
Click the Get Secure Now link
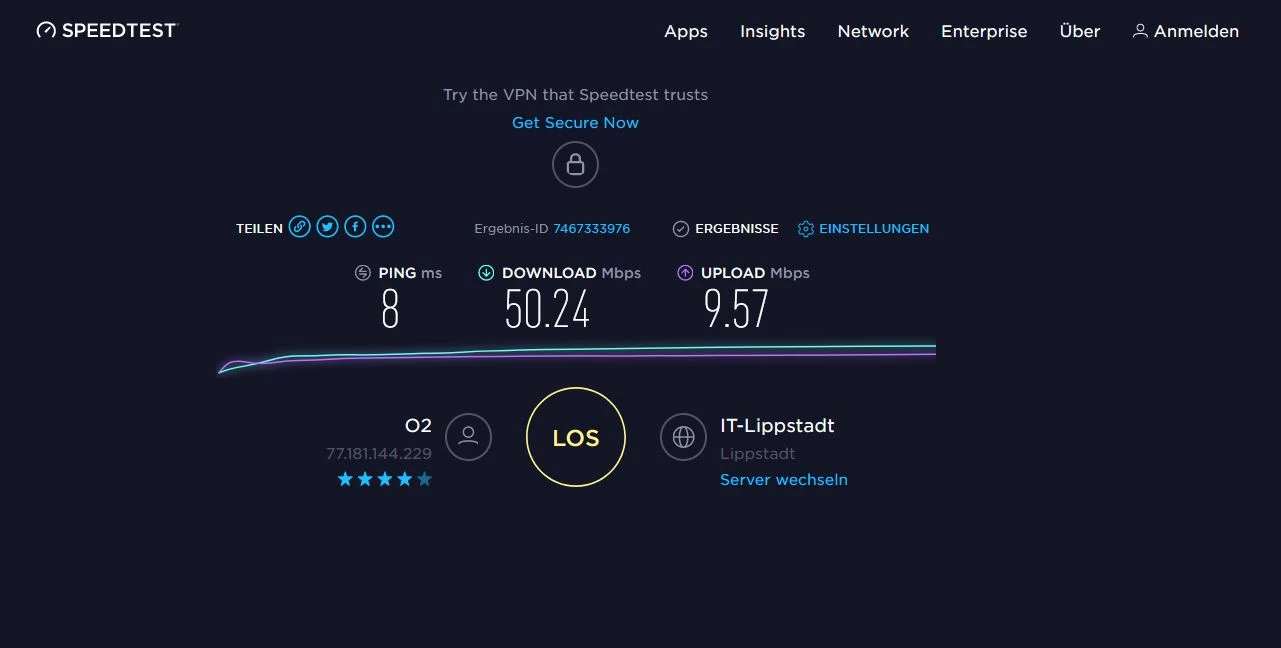click(x=575, y=122)
